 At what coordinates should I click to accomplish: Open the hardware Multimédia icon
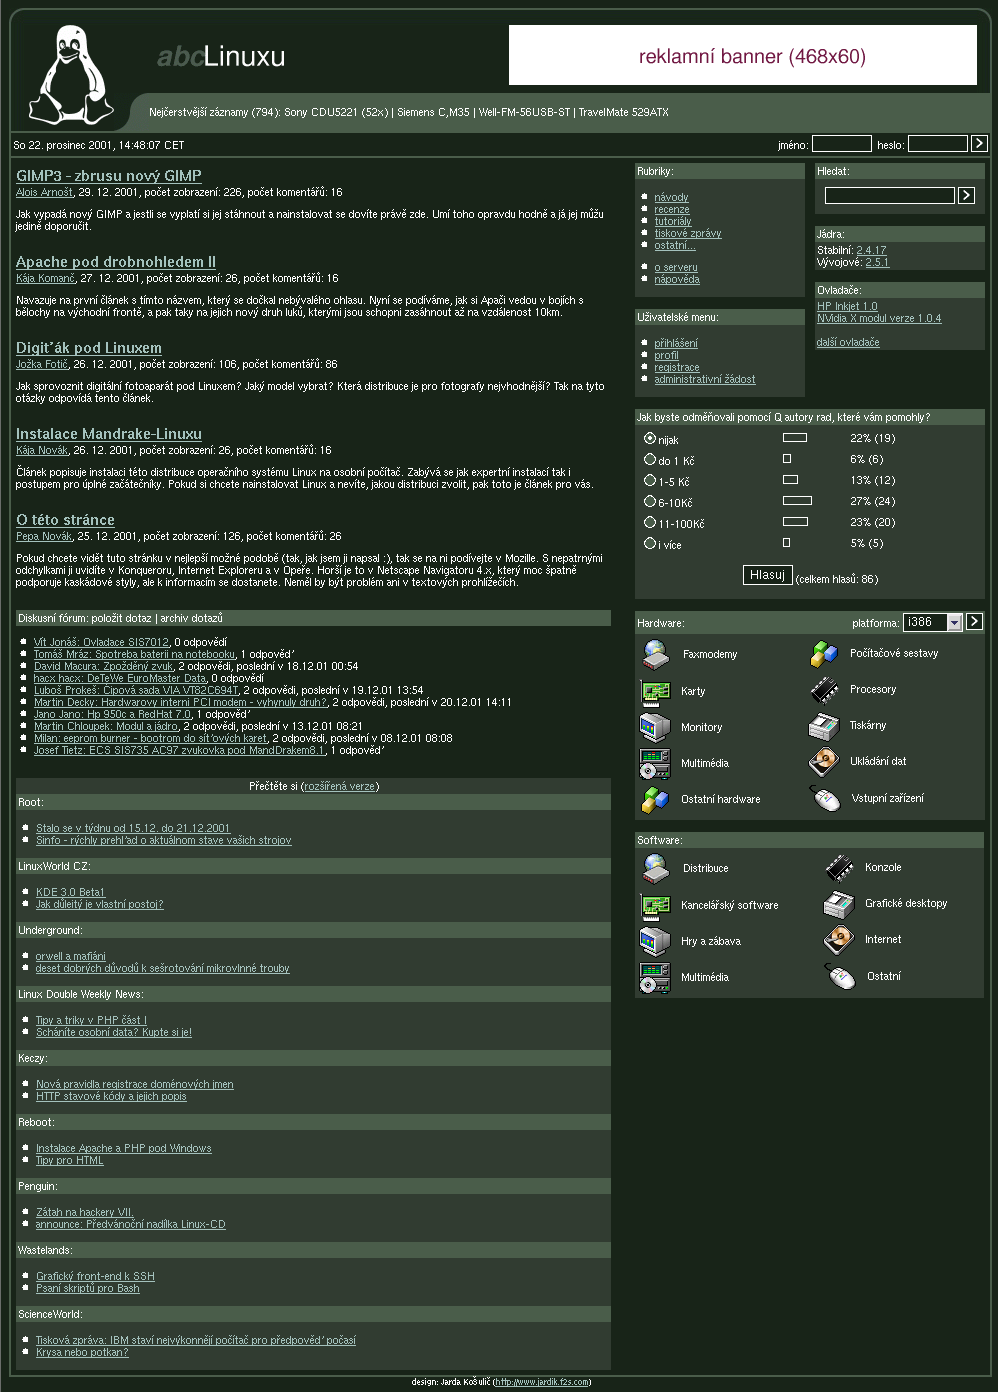(x=655, y=763)
